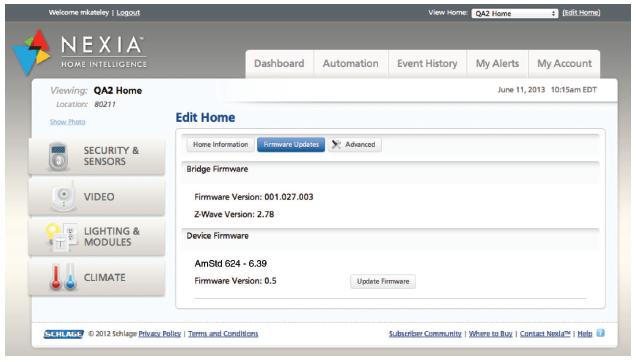Select the Climate thermometer icon

click(x=63, y=277)
